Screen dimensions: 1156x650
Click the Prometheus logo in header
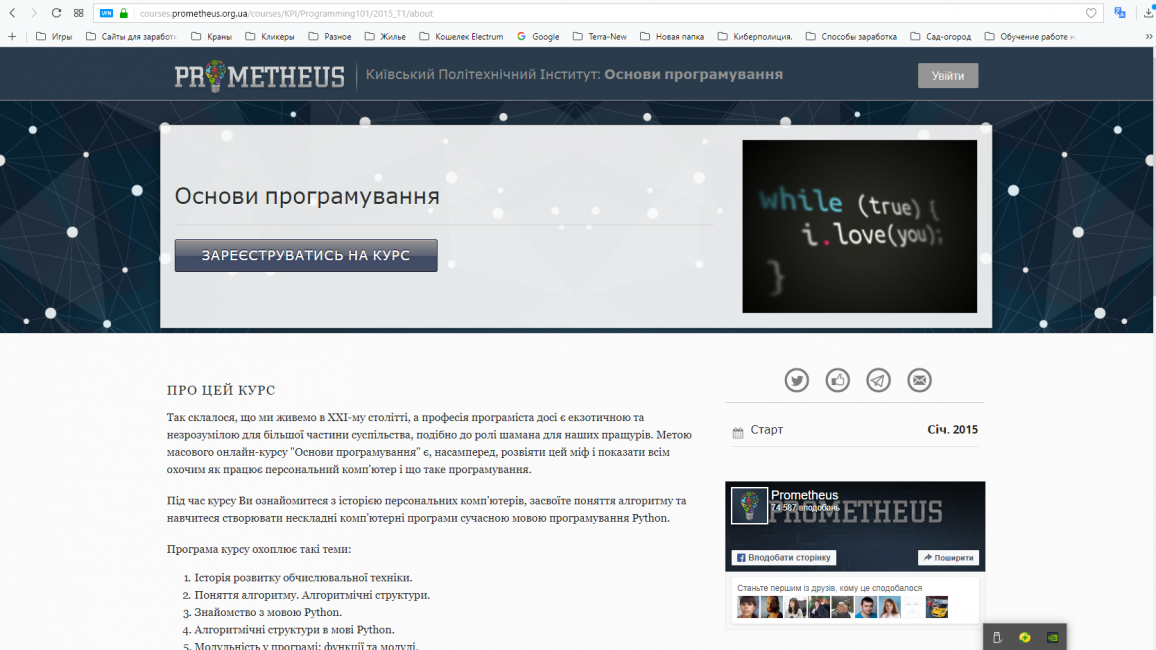[x=260, y=76]
